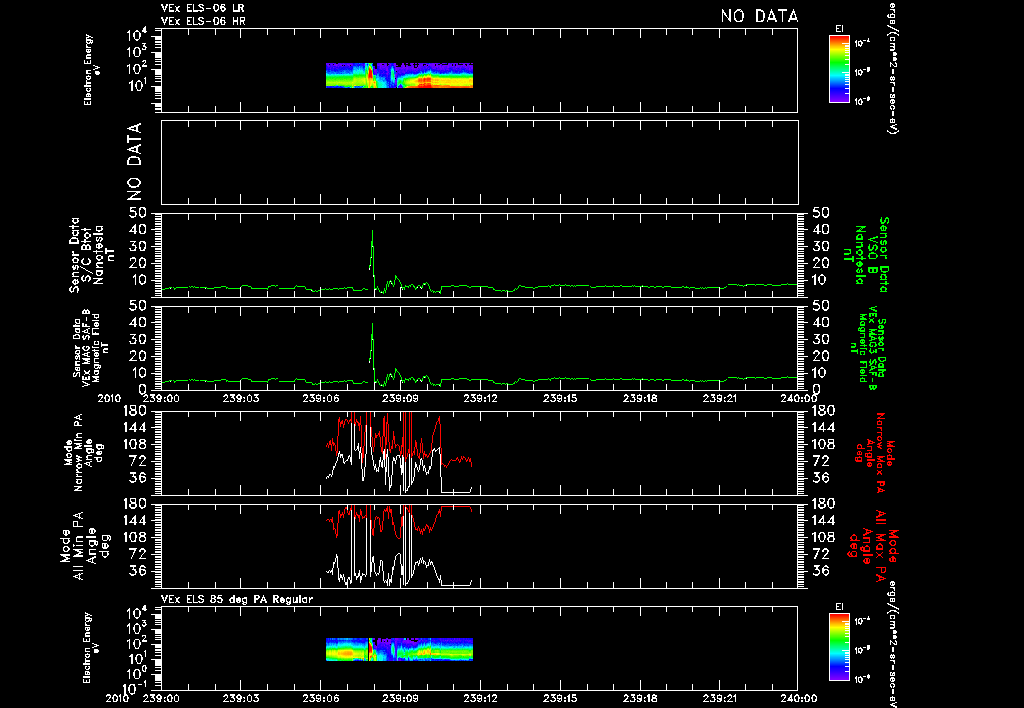The width and height of the screenshot is (1024, 708).
Task: Click the '239:00' tick label on the middle time axis
Action: 161,398
